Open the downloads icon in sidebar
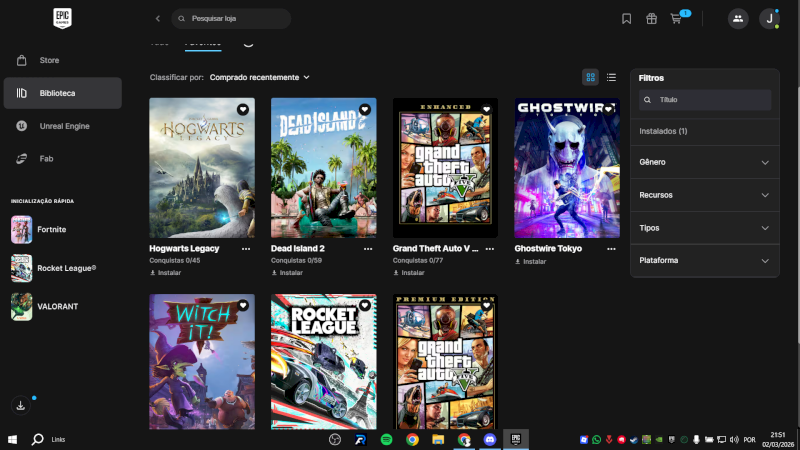 pos(21,405)
